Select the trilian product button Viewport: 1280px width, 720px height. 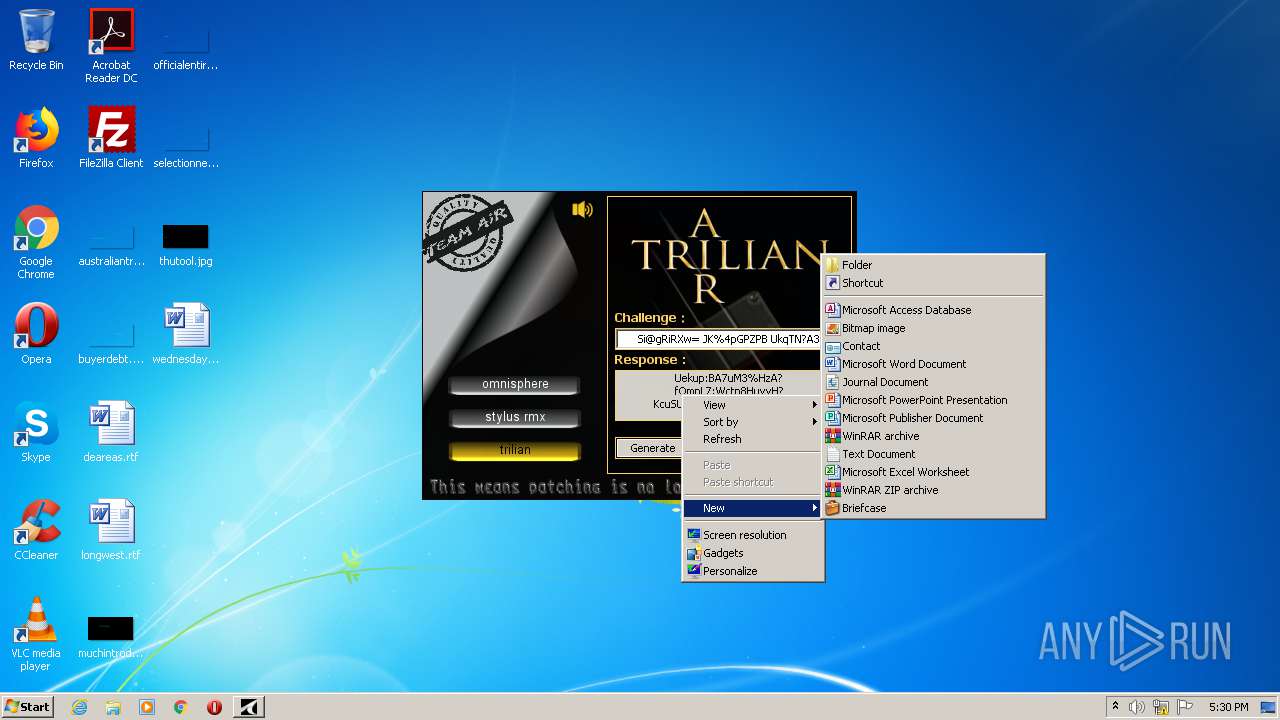click(x=515, y=450)
